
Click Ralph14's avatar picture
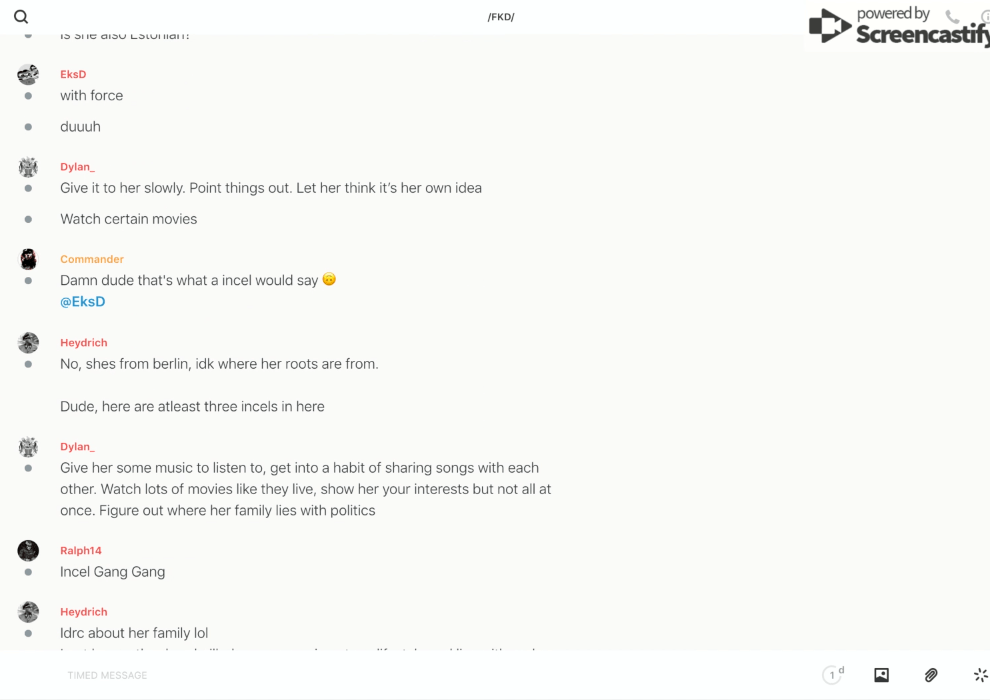tap(28, 550)
